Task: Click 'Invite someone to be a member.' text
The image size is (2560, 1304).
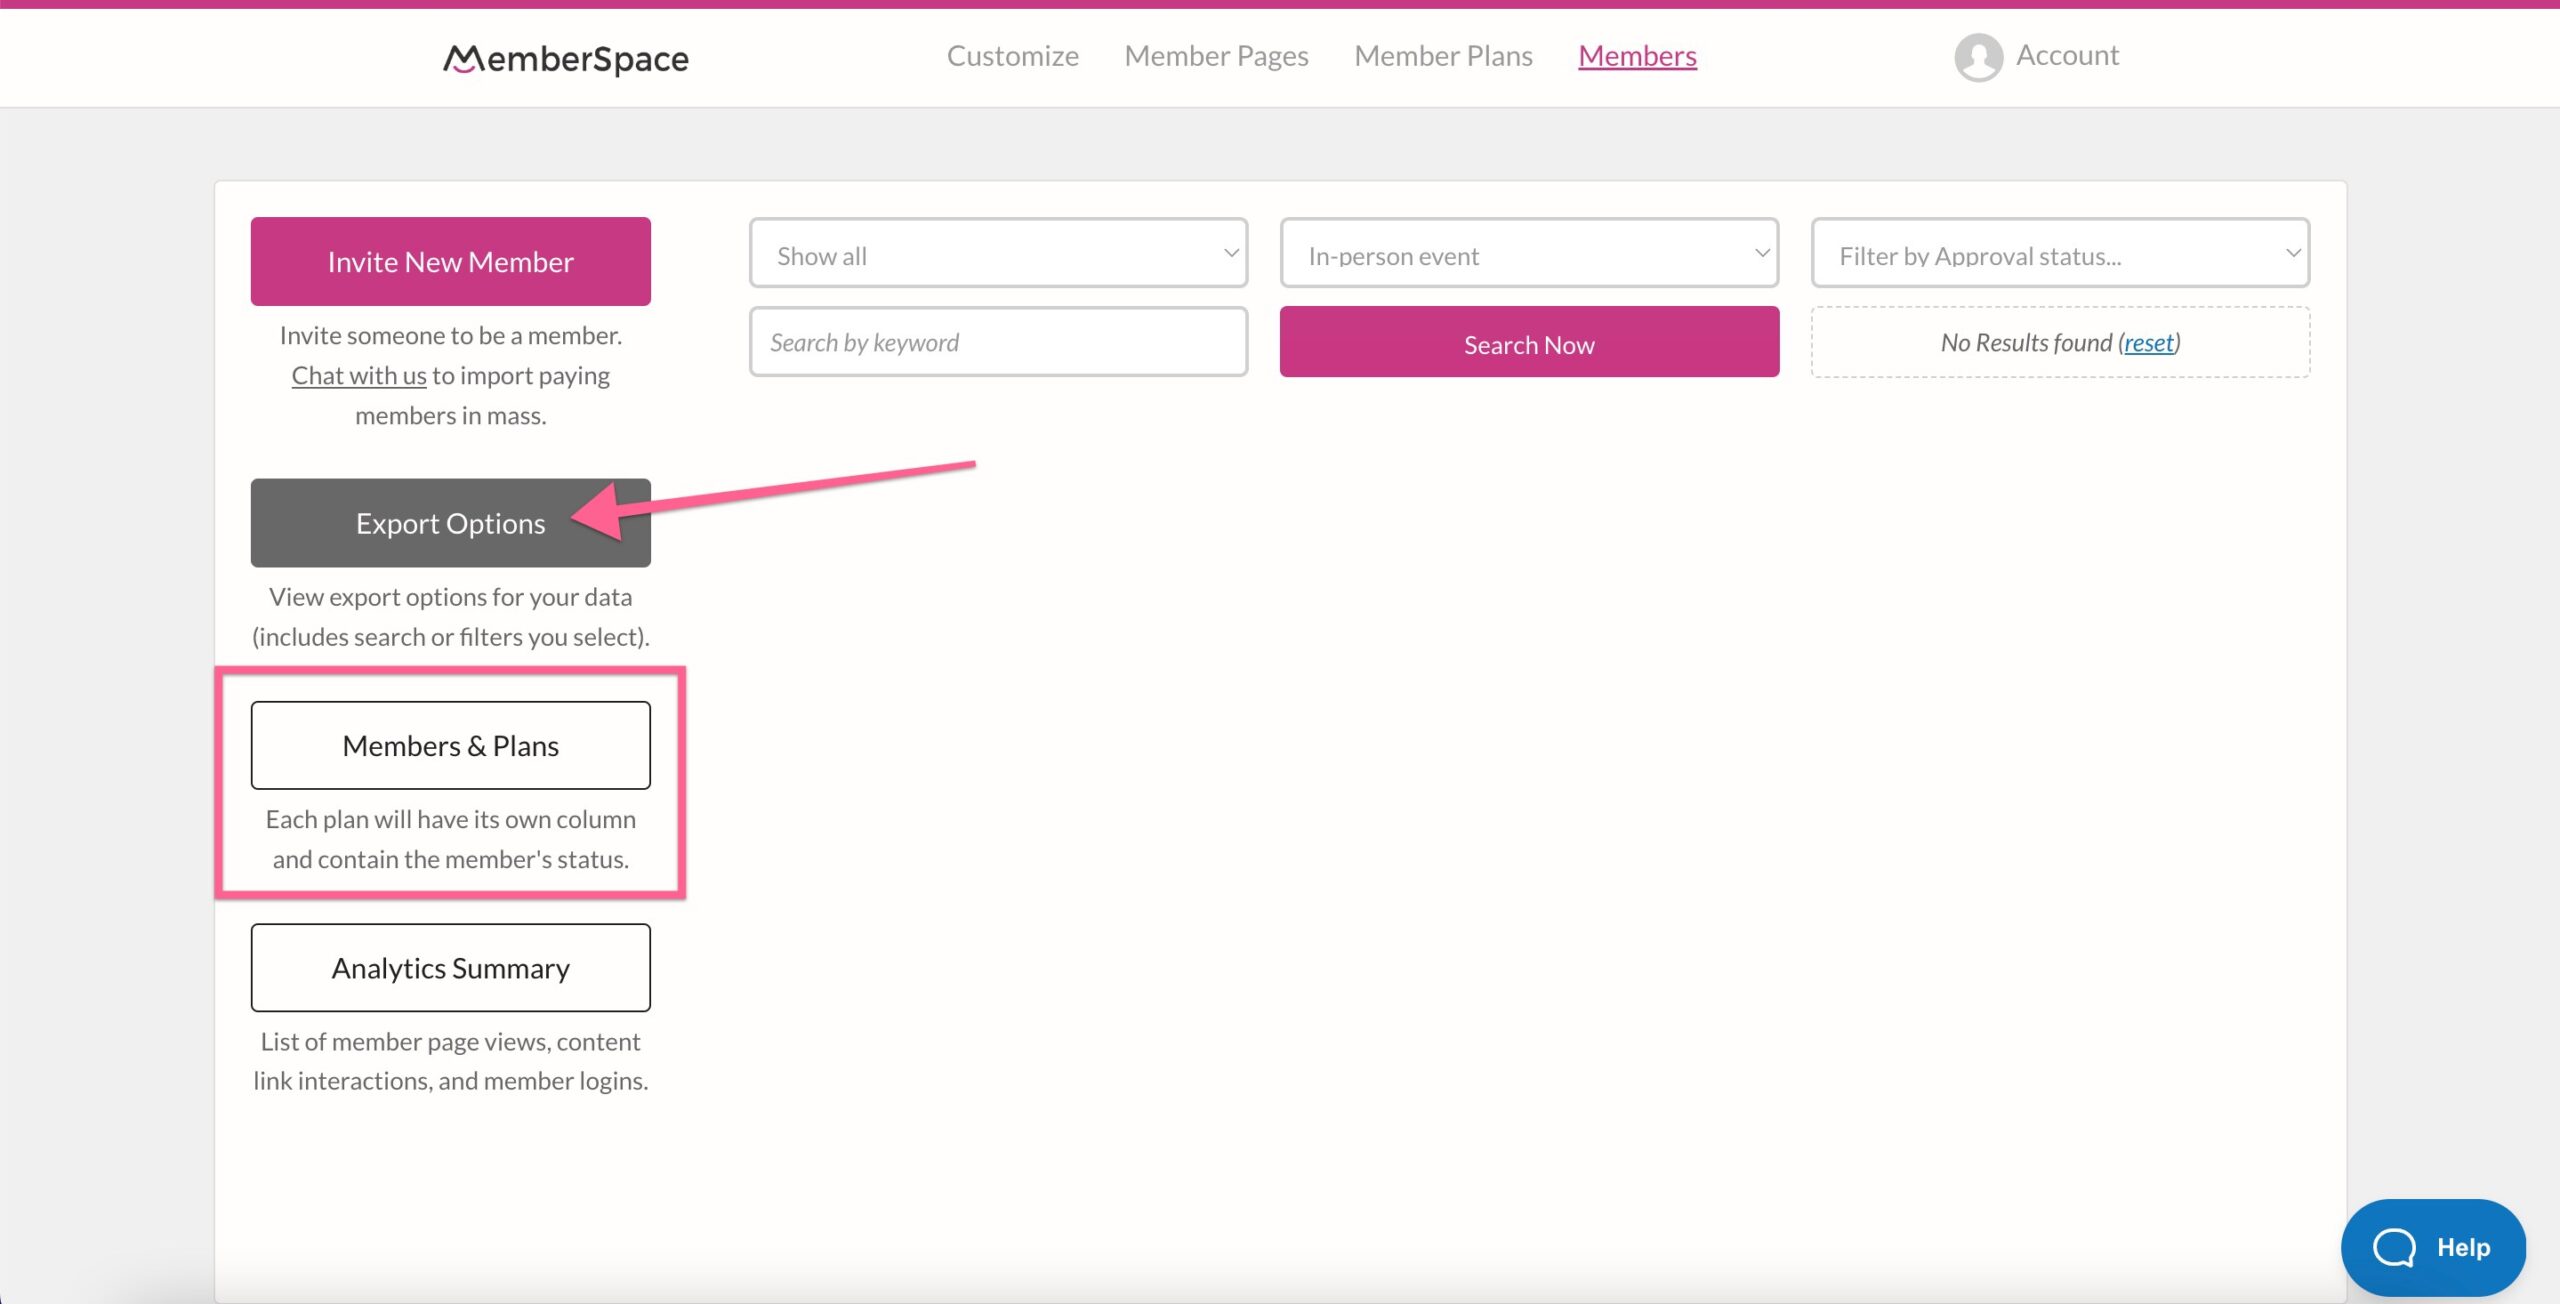Action: [x=450, y=335]
